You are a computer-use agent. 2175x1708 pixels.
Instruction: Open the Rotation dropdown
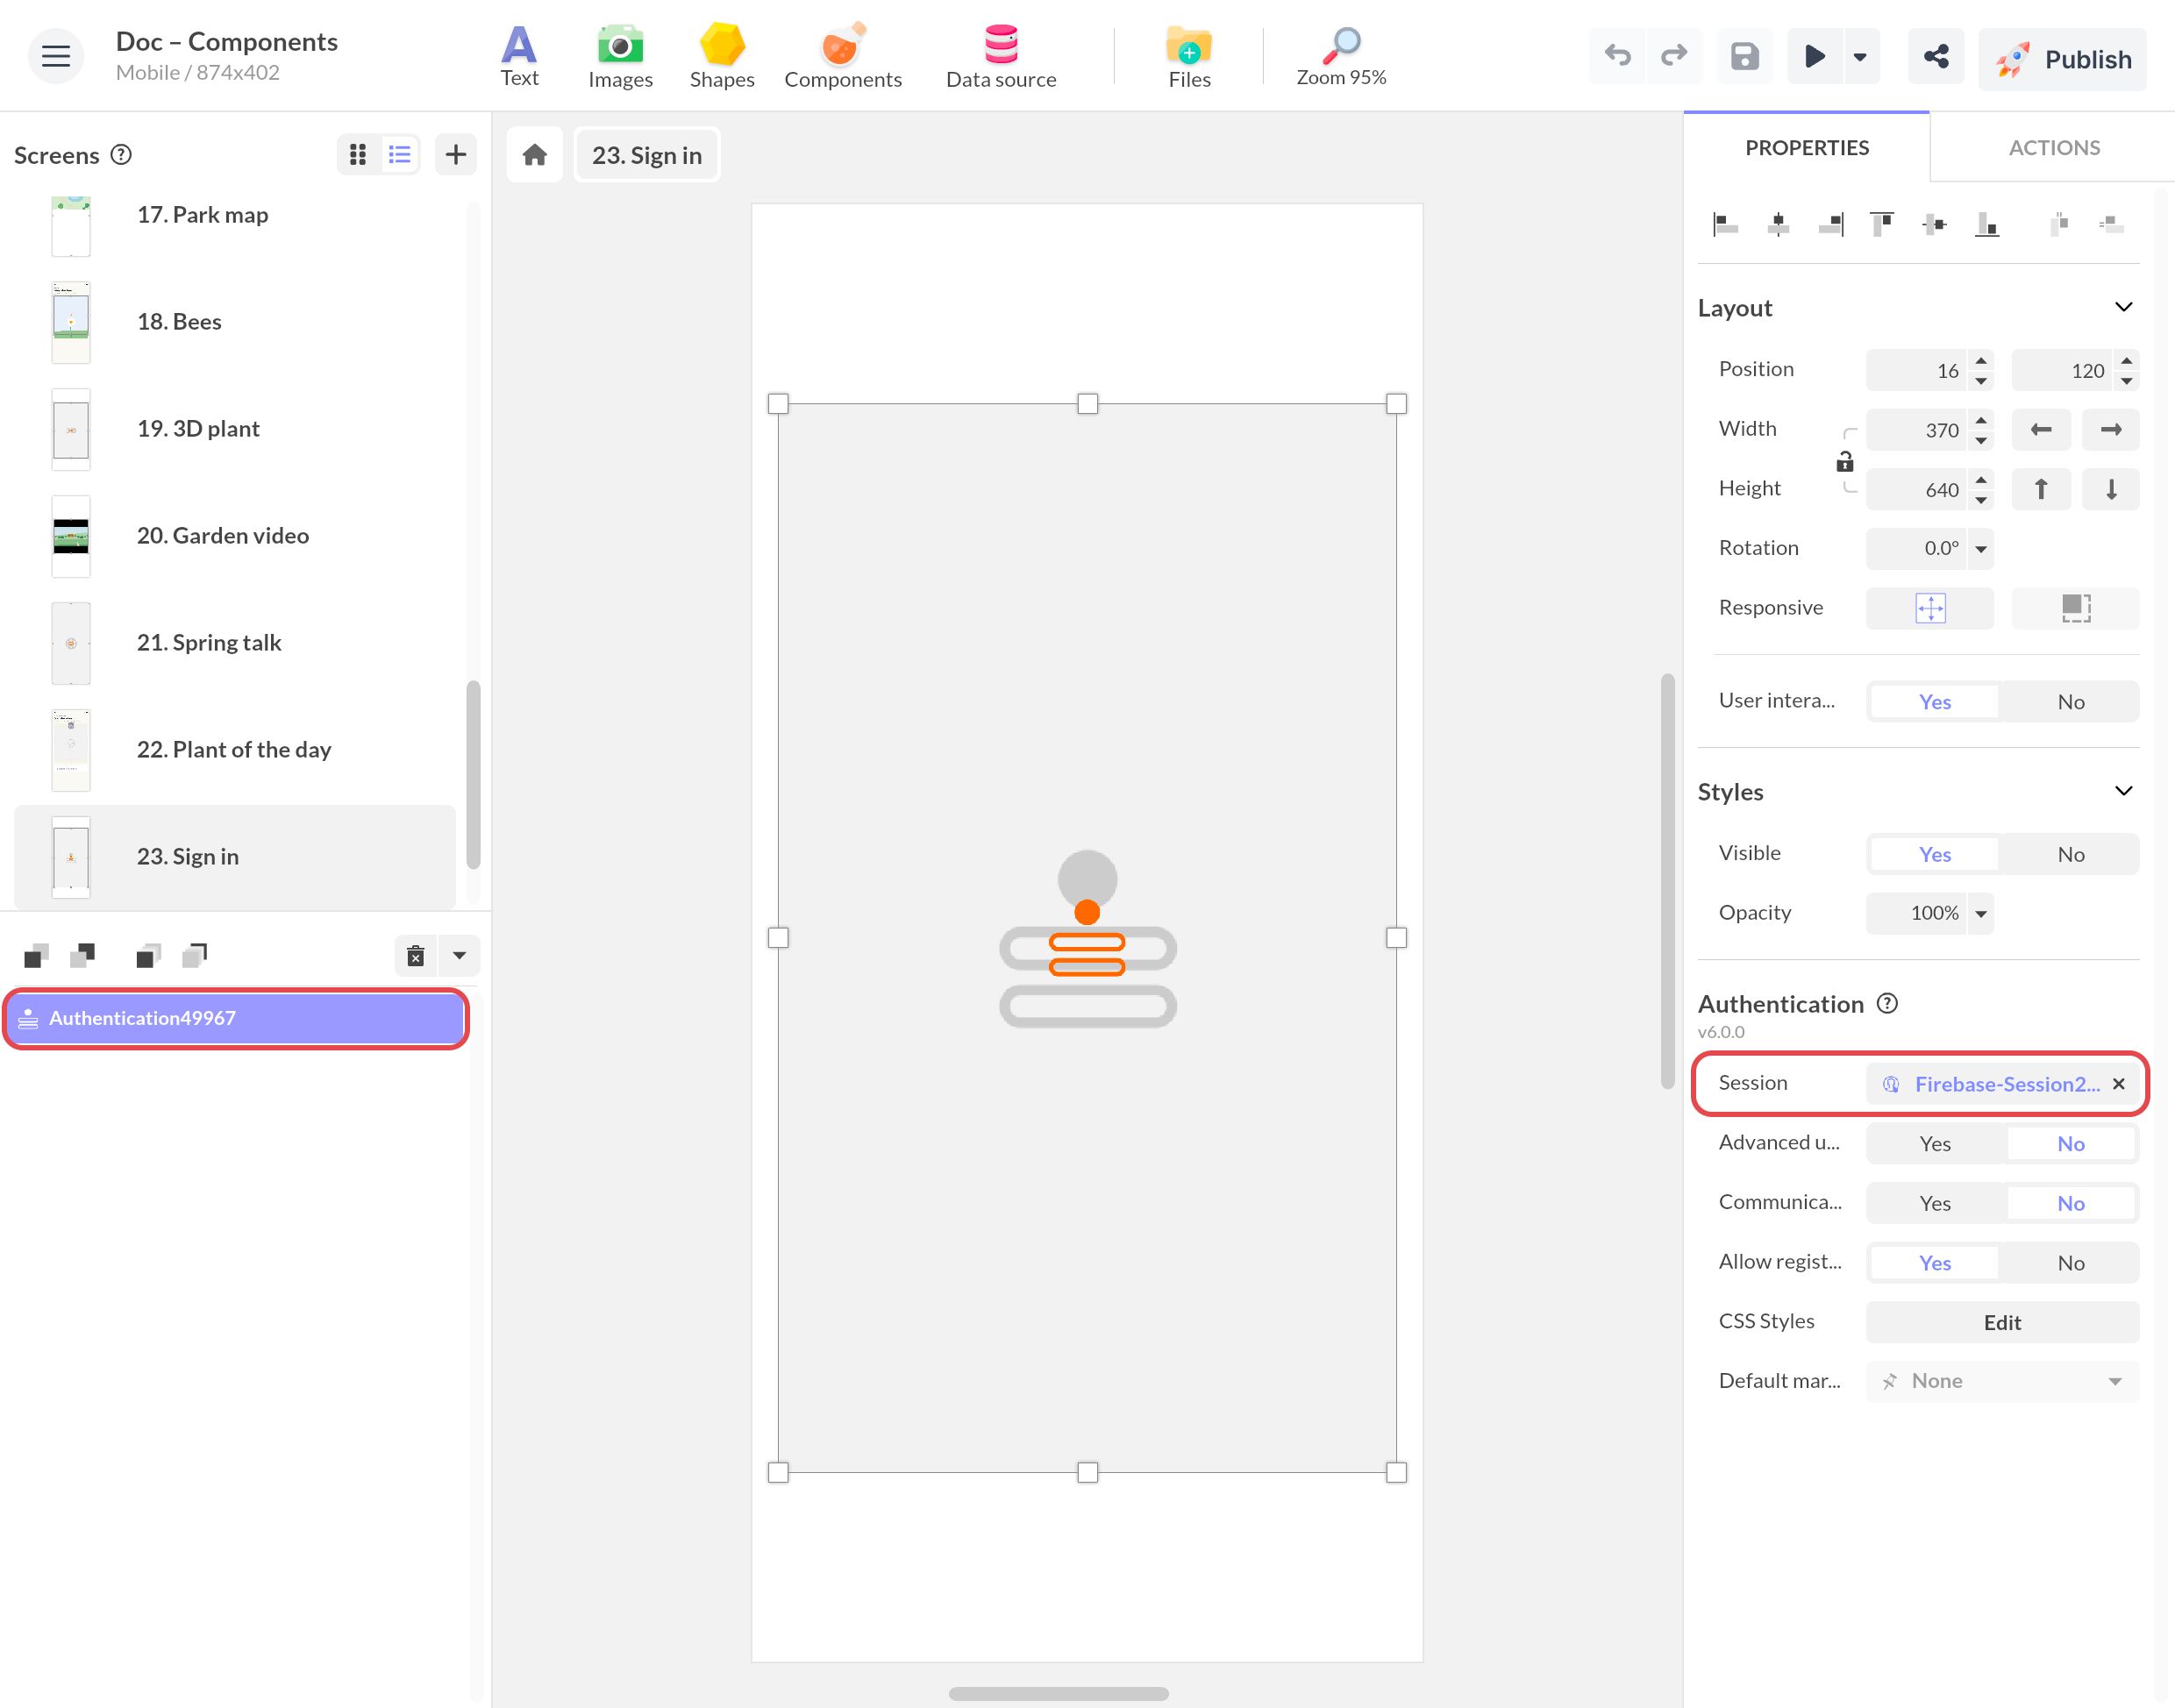click(x=1980, y=548)
